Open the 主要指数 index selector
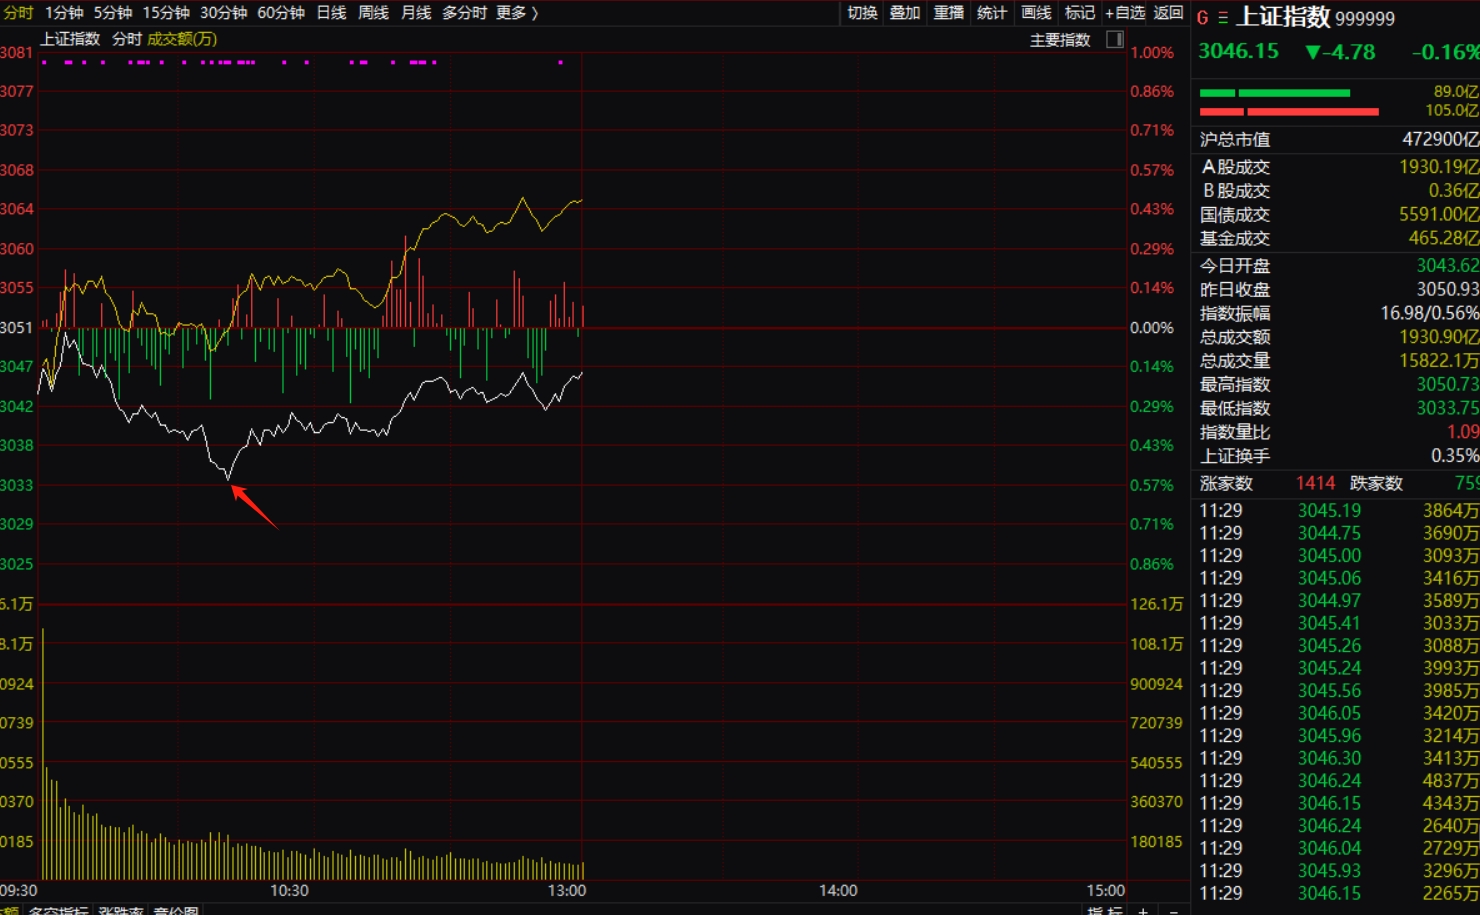The width and height of the screenshot is (1480, 915). coord(1060,40)
